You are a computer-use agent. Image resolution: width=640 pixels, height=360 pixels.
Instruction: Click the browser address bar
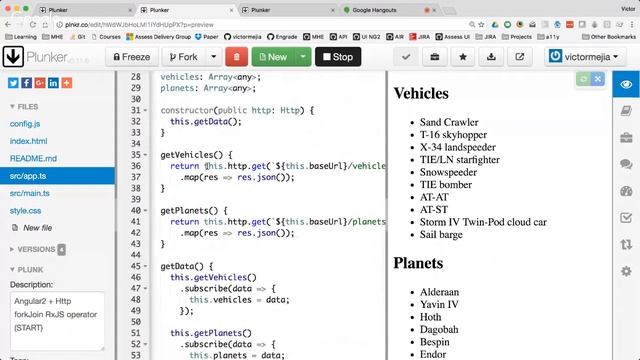(261, 24)
